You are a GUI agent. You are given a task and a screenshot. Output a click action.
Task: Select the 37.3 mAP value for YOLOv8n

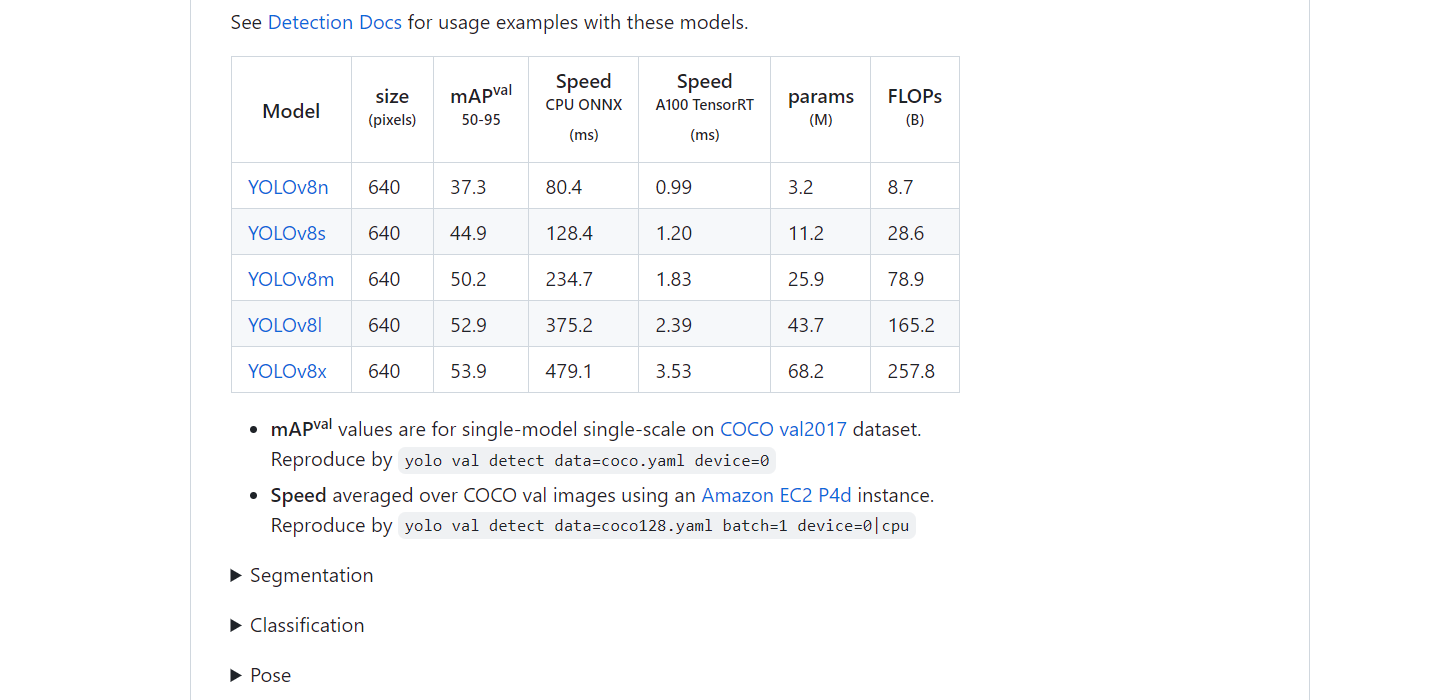[x=468, y=186]
